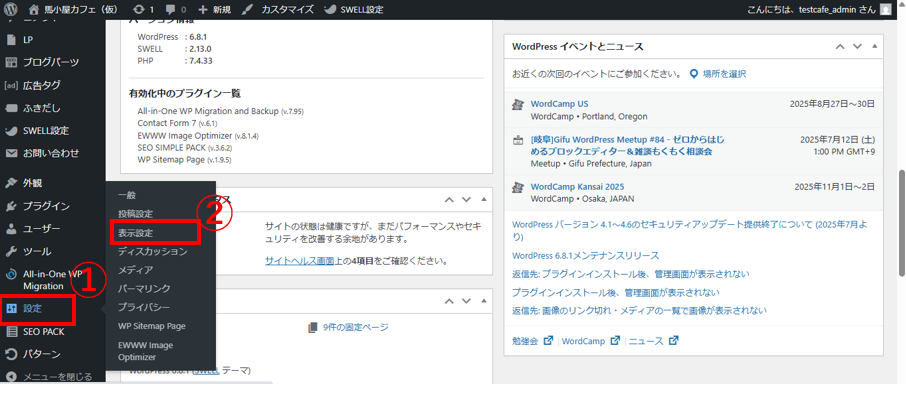Click the vertical page scrollbar
Image resolution: width=906 pixels, height=400 pixels.
coord(901,223)
